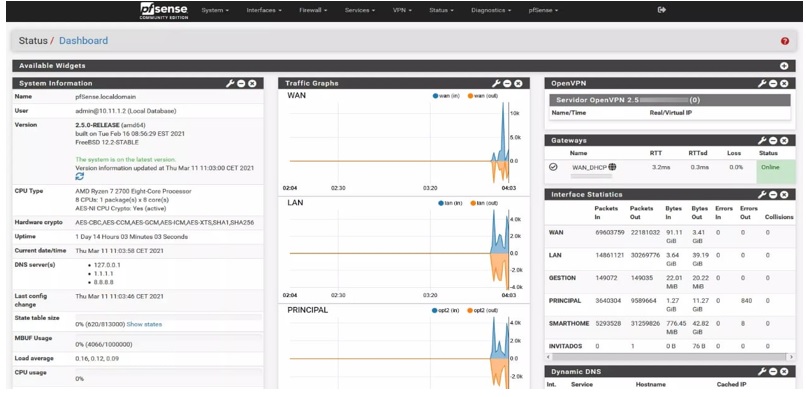Minimize the OpenVPN widget

click(x=773, y=83)
